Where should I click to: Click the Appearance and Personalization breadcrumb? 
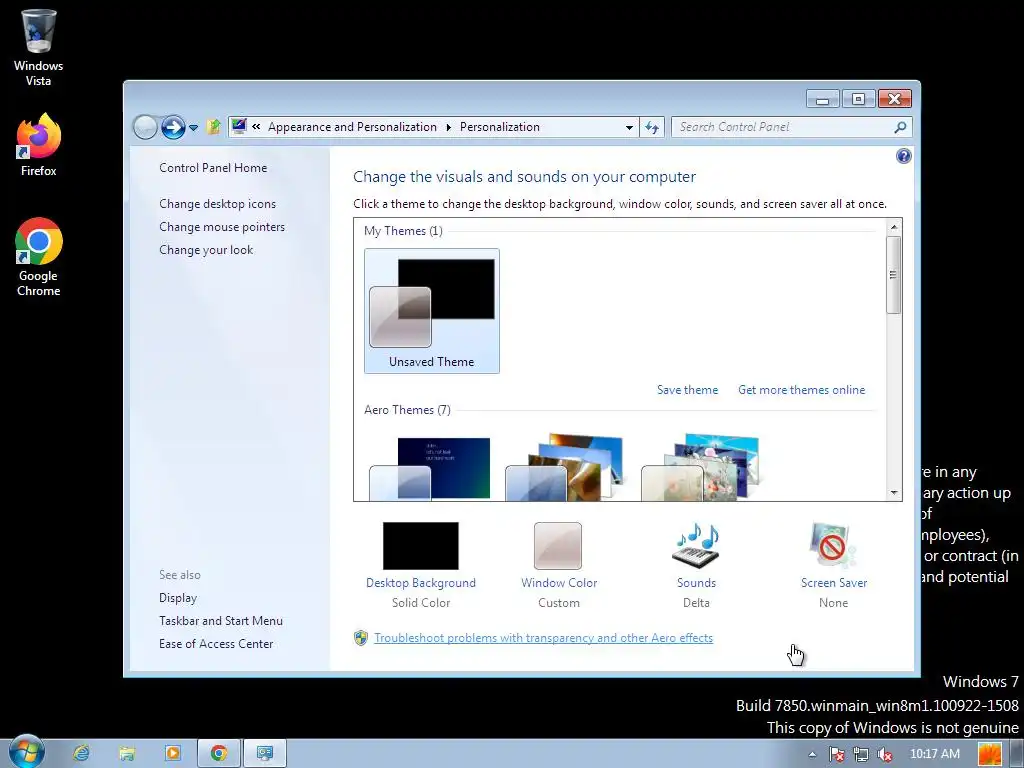pos(352,127)
